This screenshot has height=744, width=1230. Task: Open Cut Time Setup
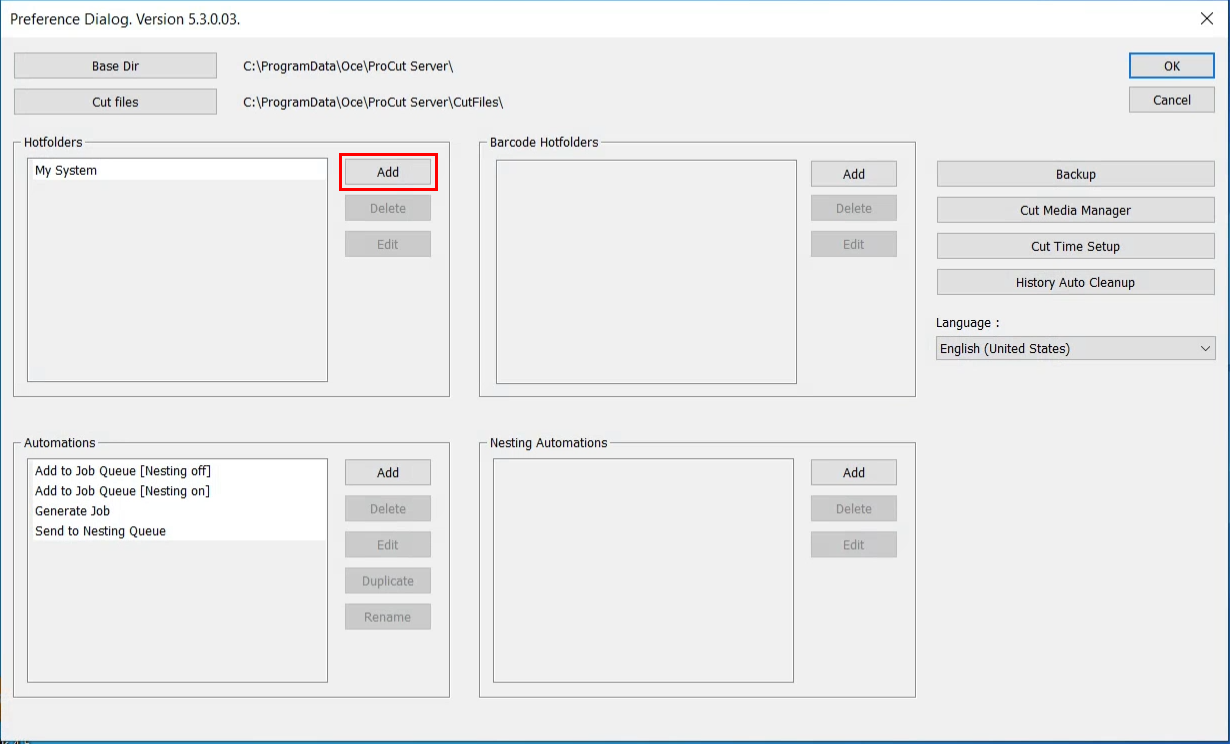point(1075,246)
